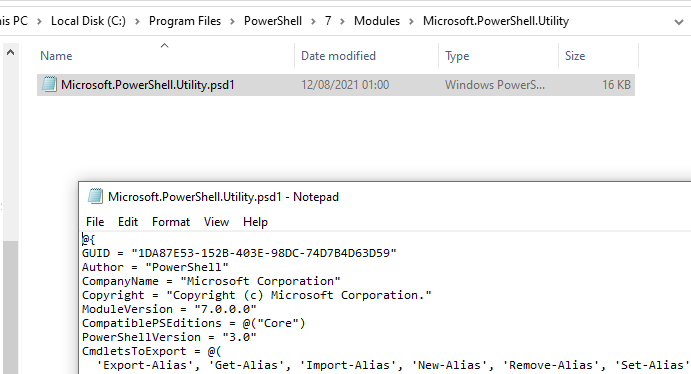Go to PowerShell folder in the breadcrumb
The width and height of the screenshot is (691, 374).
[273, 21]
